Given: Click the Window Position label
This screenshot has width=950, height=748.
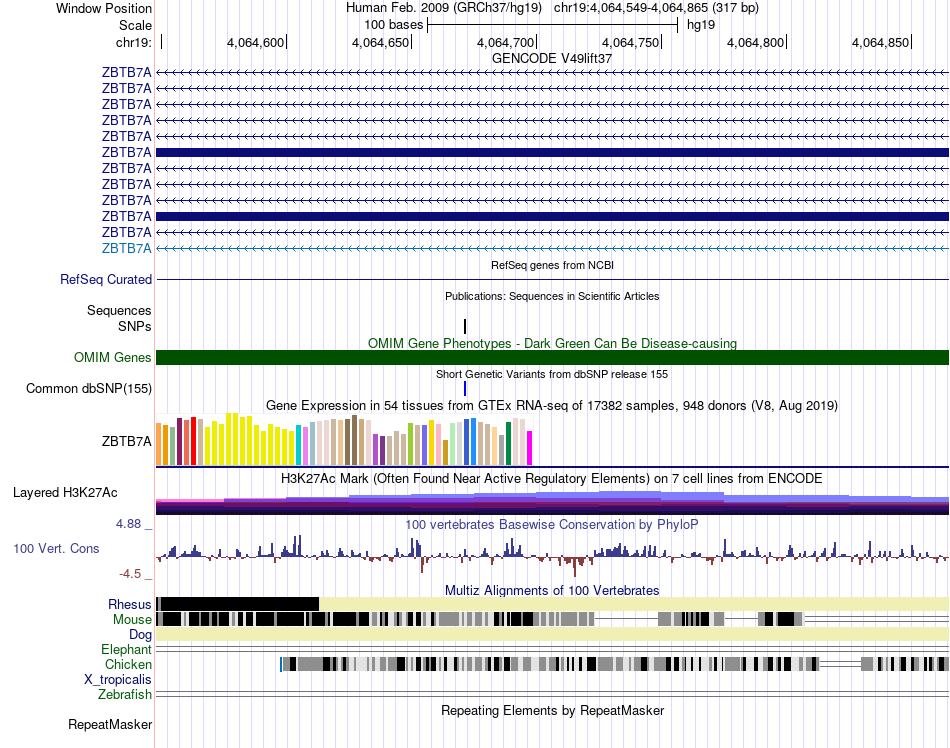Looking at the screenshot, I should click(x=104, y=8).
